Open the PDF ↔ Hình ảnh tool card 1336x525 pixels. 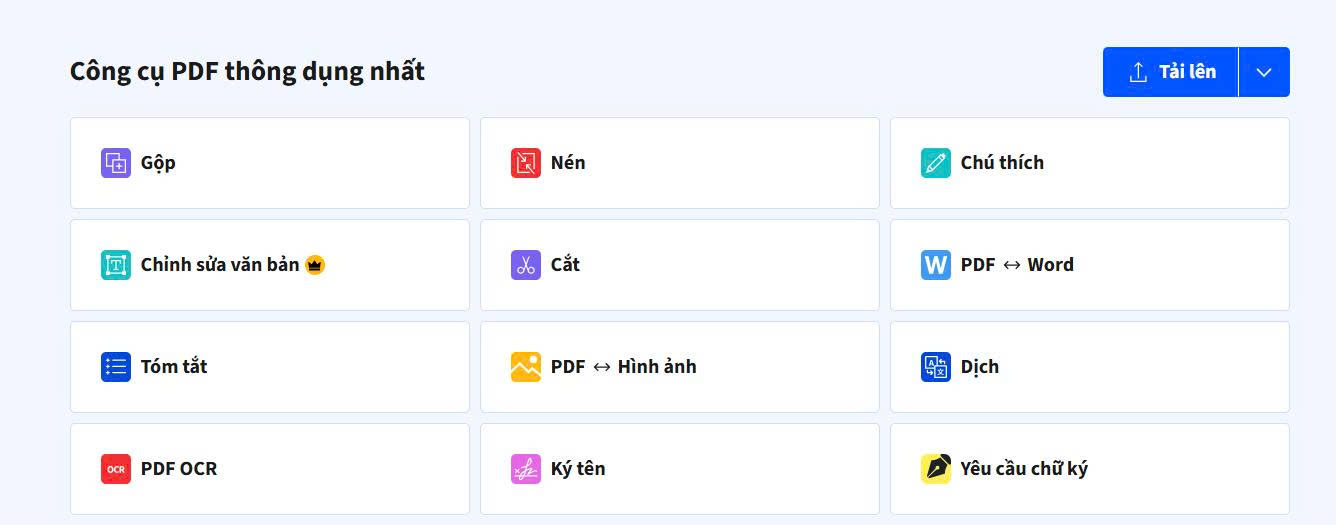(680, 367)
